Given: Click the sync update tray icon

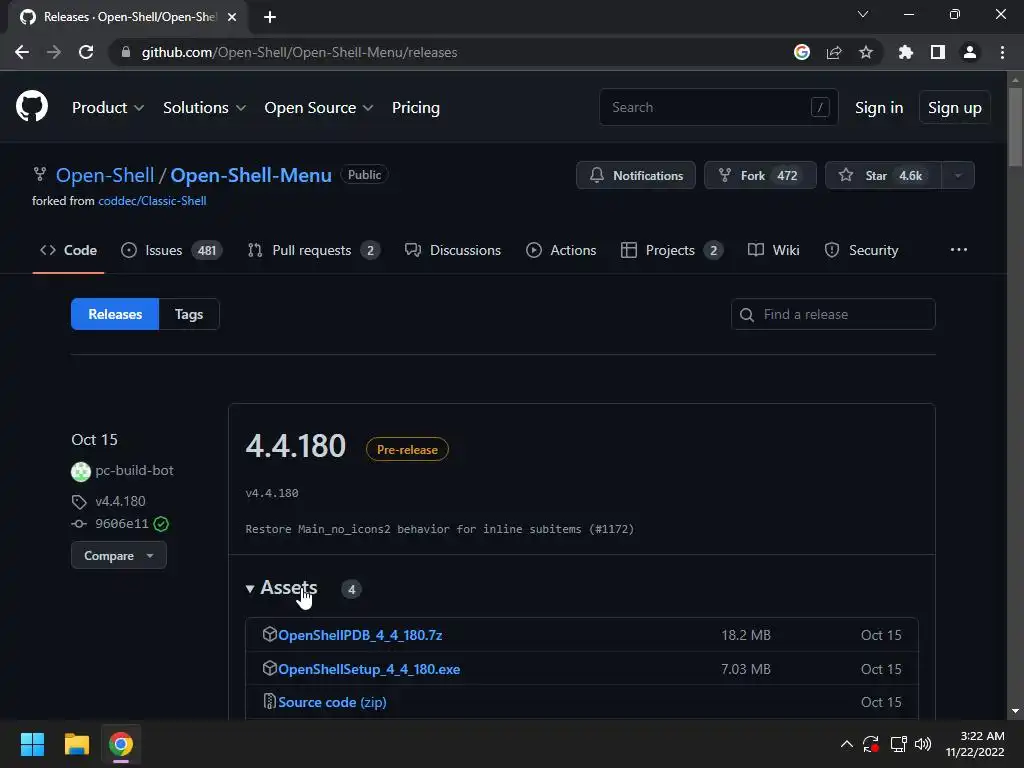Looking at the screenshot, I should click(x=871, y=744).
